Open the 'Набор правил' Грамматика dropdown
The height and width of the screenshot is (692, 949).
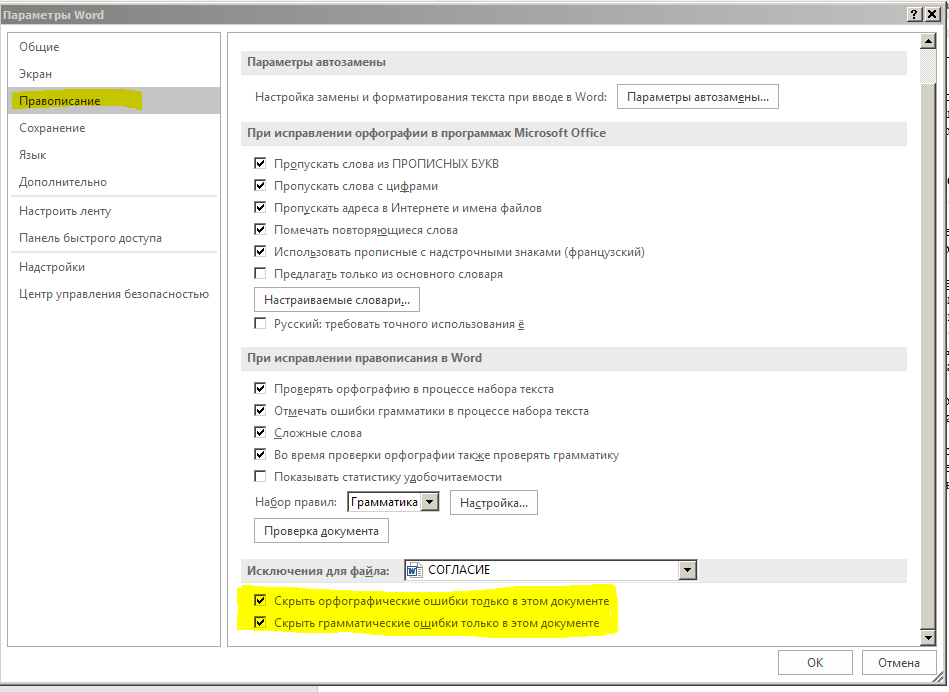tap(429, 502)
